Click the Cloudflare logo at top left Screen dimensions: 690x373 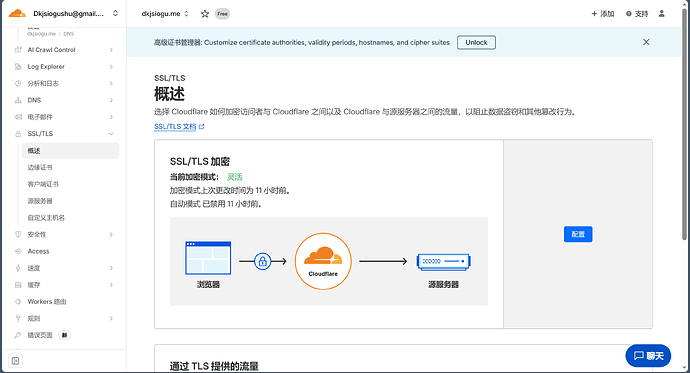[17, 14]
